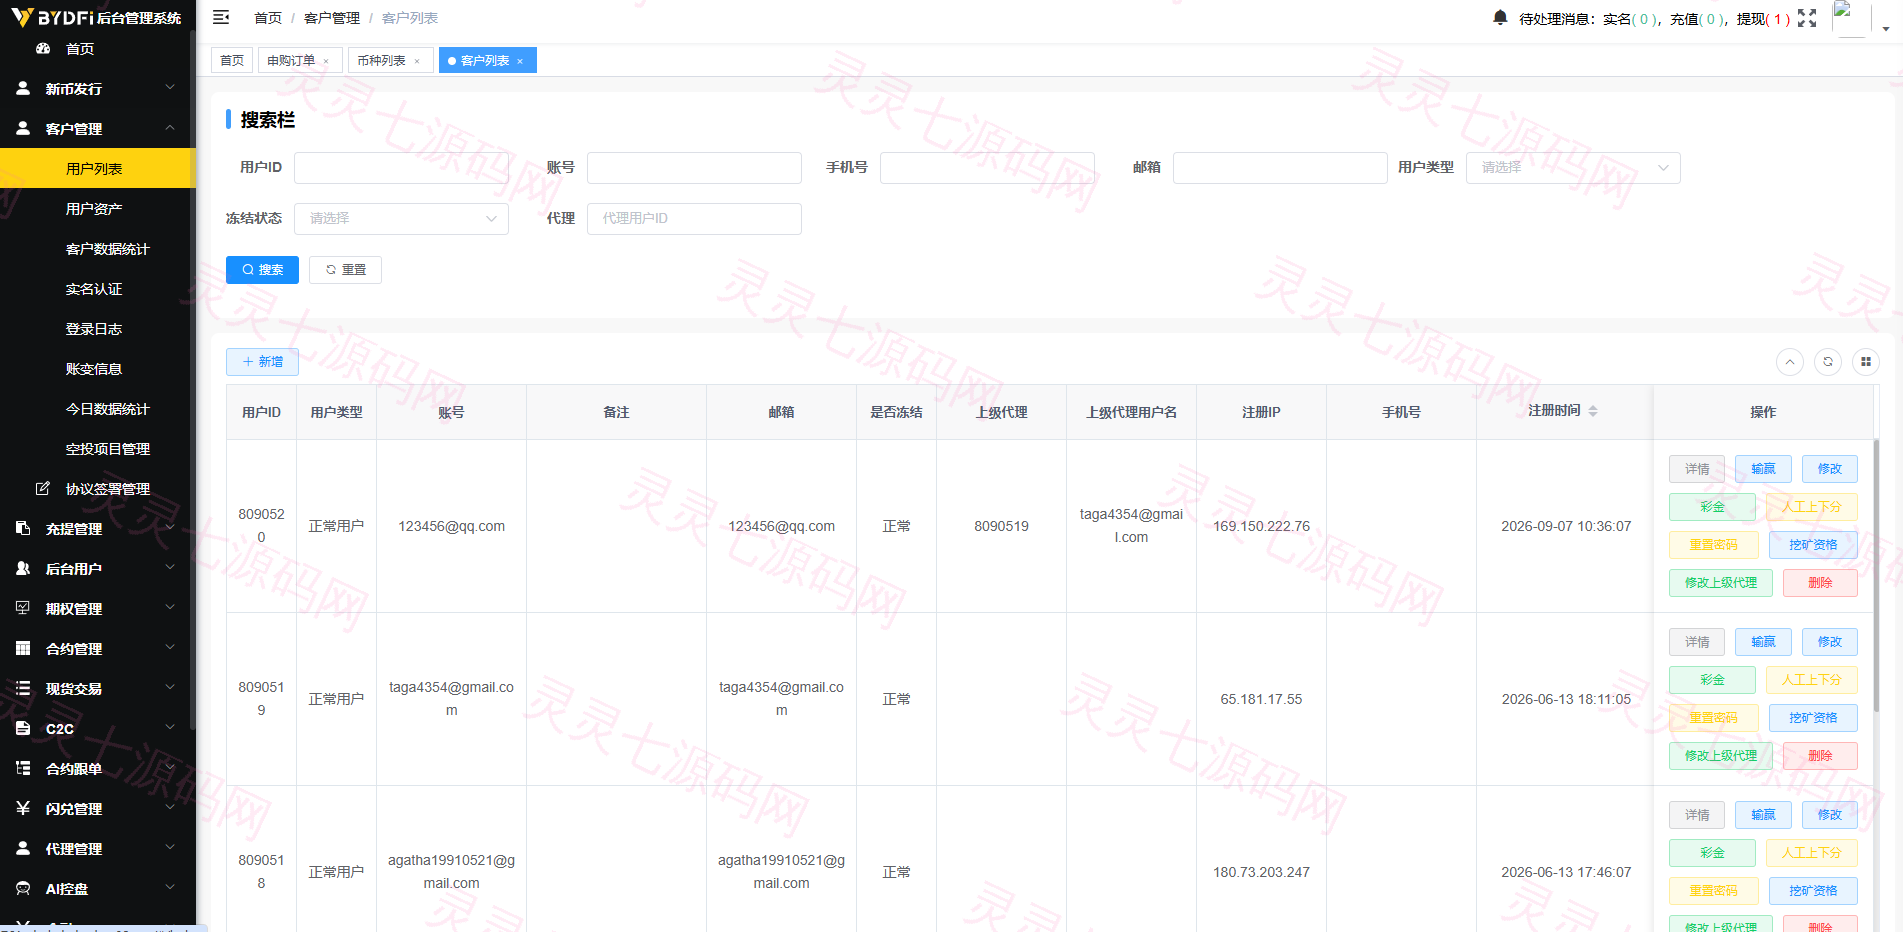Click 修改 for agatha19910521 row
The width and height of the screenshot is (1903, 932).
(x=1830, y=815)
